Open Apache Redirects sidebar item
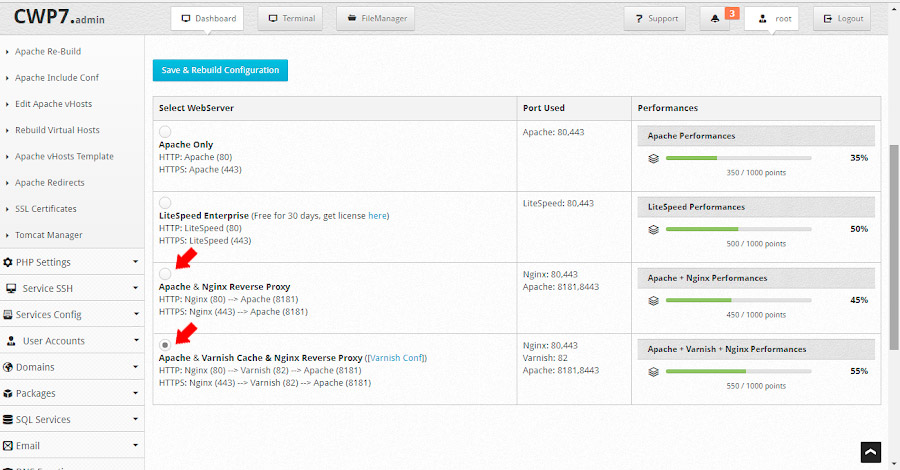 (x=49, y=182)
